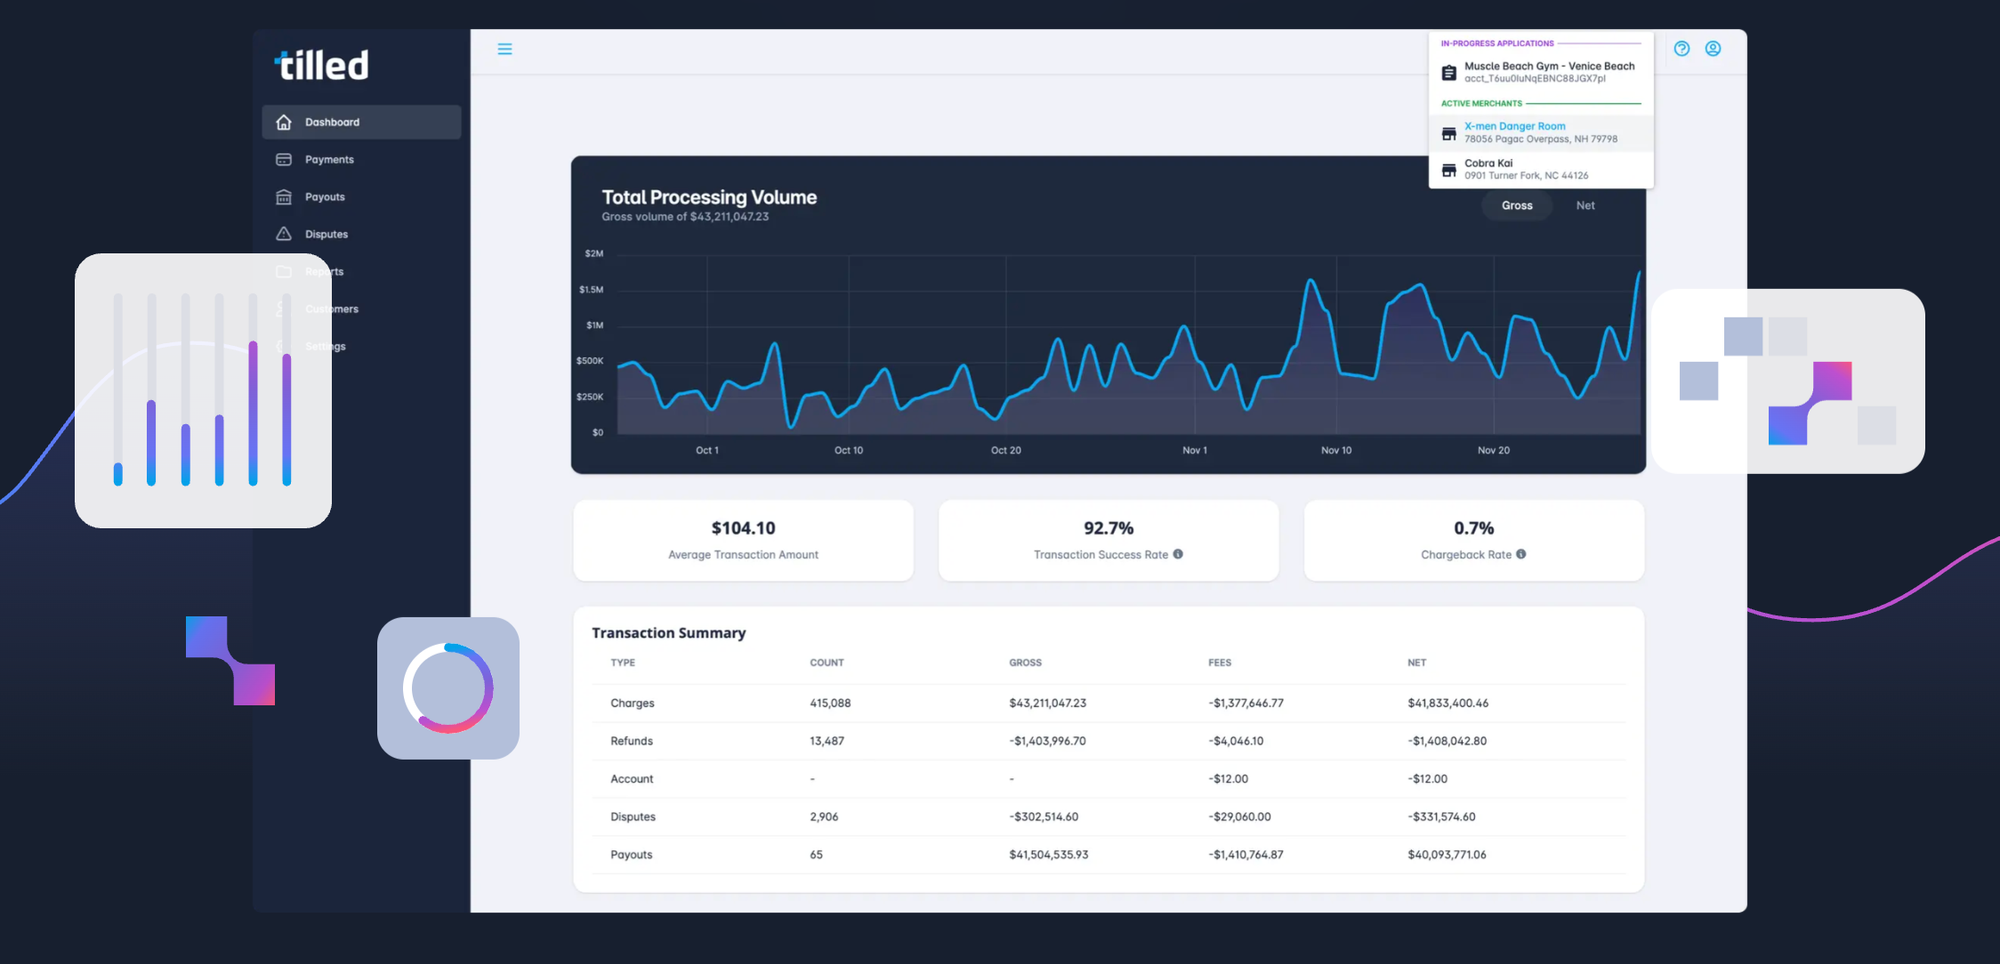The width and height of the screenshot is (2000, 964).
Task: Click Payouts fees value -$1,410,764.87
Action: (1246, 855)
